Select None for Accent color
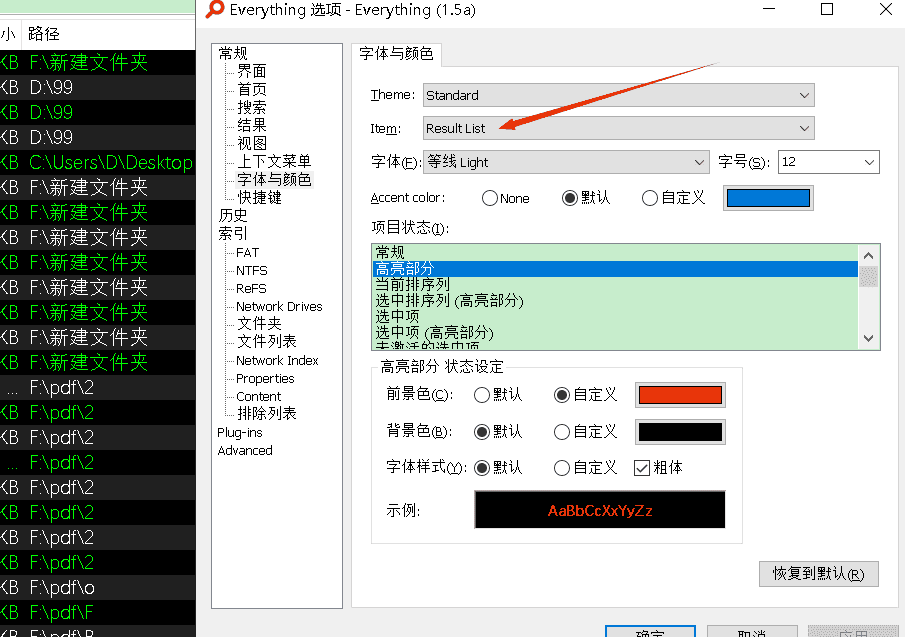Image resolution: width=905 pixels, height=637 pixels. click(x=490, y=198)
